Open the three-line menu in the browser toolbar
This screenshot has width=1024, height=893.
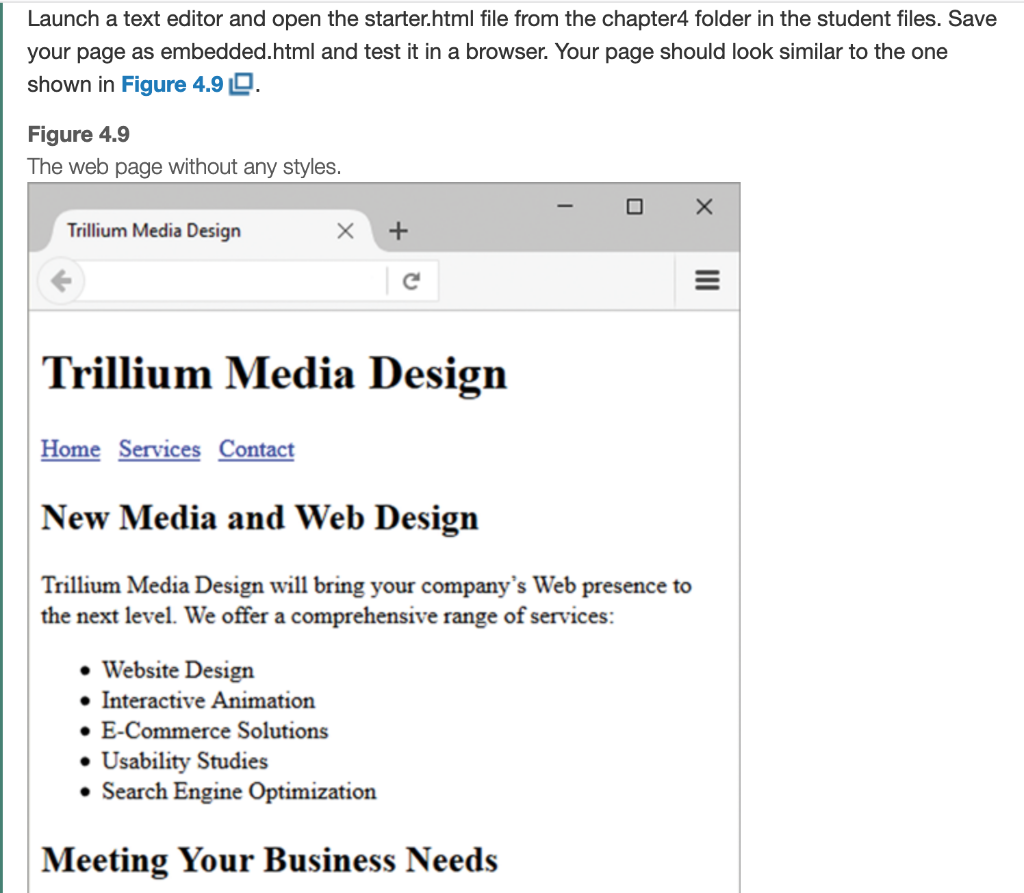point(706,281)
